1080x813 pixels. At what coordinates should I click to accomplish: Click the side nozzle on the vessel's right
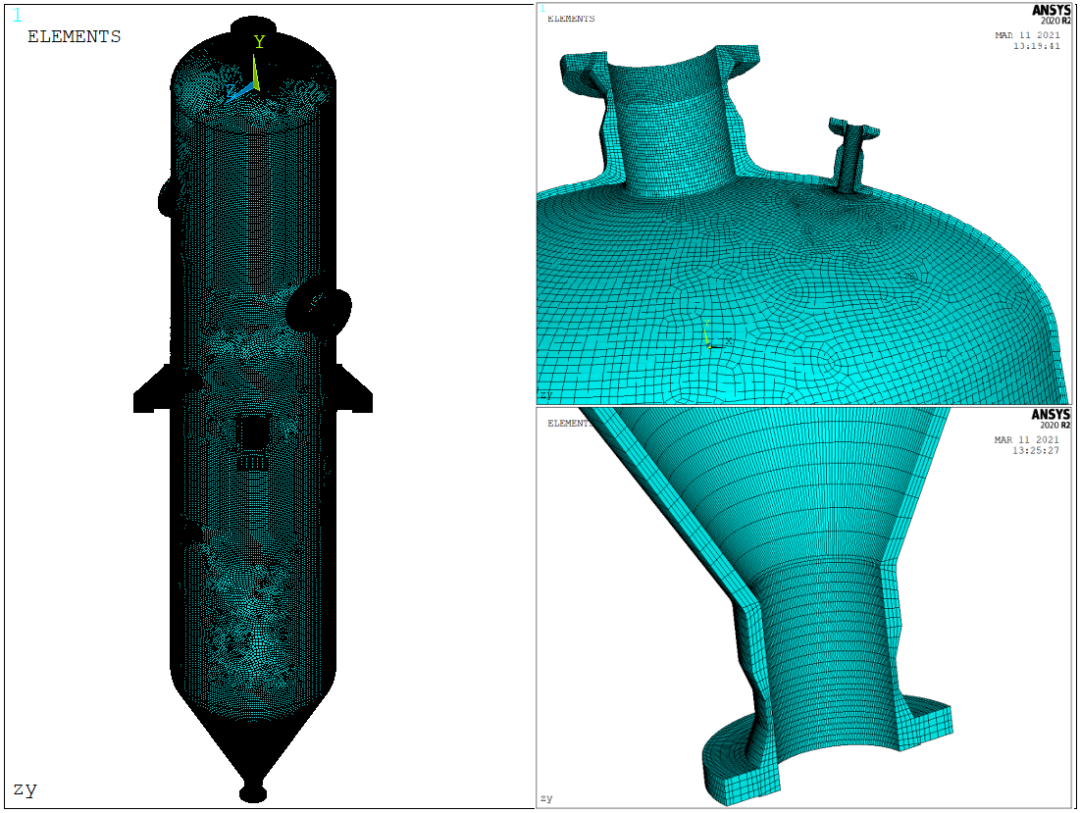pyautogui.click(x=320, y=306)
